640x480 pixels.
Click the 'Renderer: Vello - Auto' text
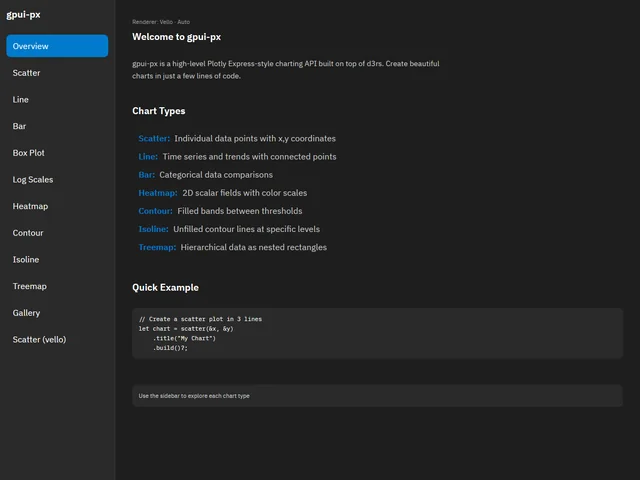(161, 22)
